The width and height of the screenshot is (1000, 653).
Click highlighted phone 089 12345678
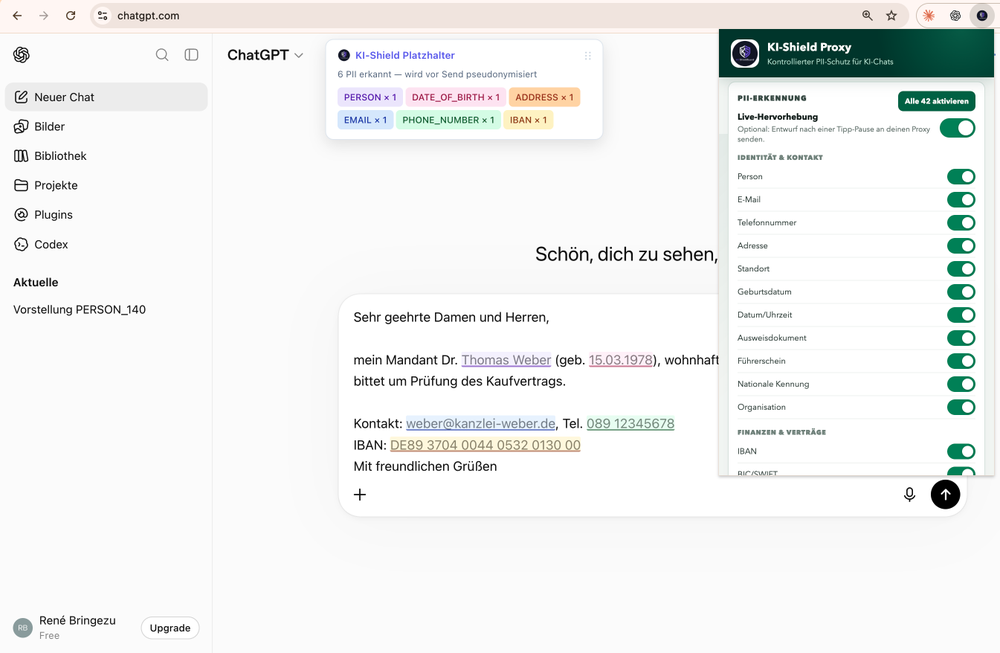pyautogui.click(x=630, y=423)
